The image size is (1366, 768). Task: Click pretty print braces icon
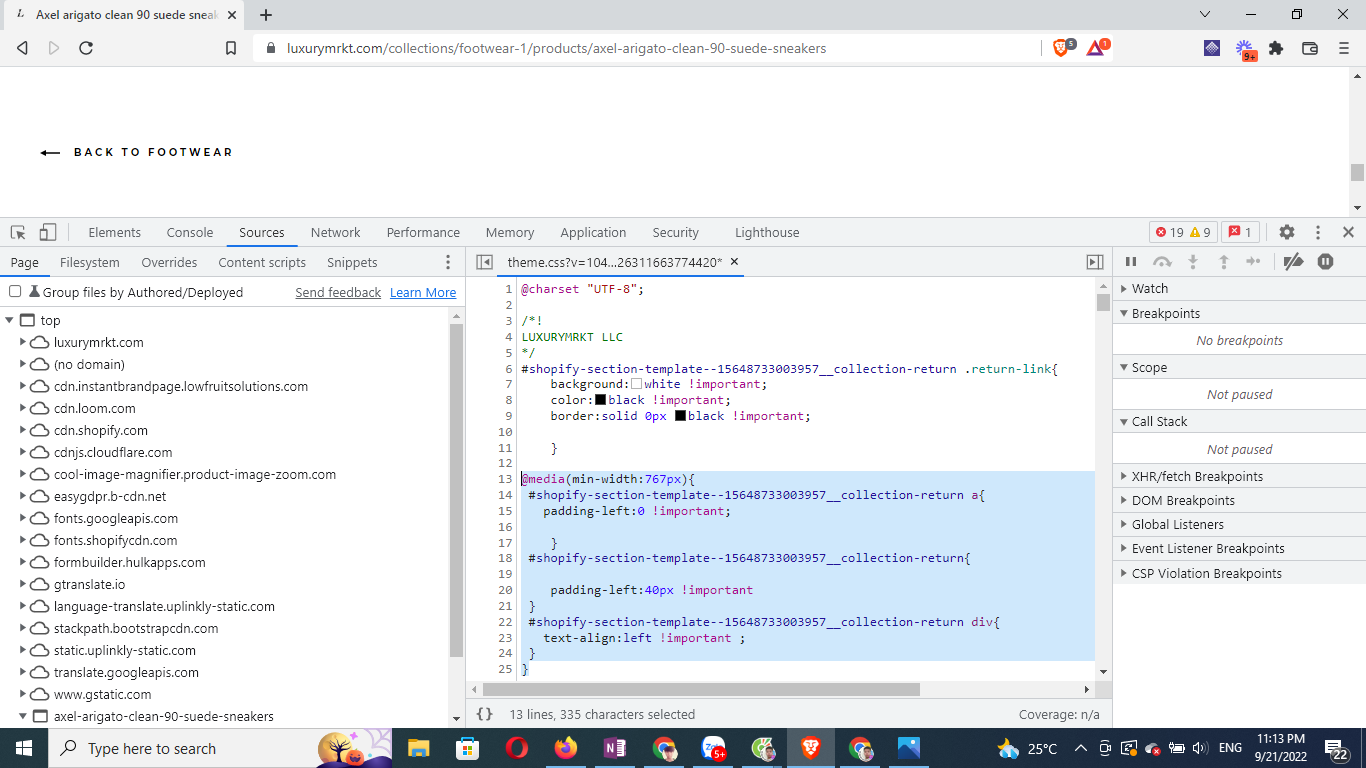point(485,714)
